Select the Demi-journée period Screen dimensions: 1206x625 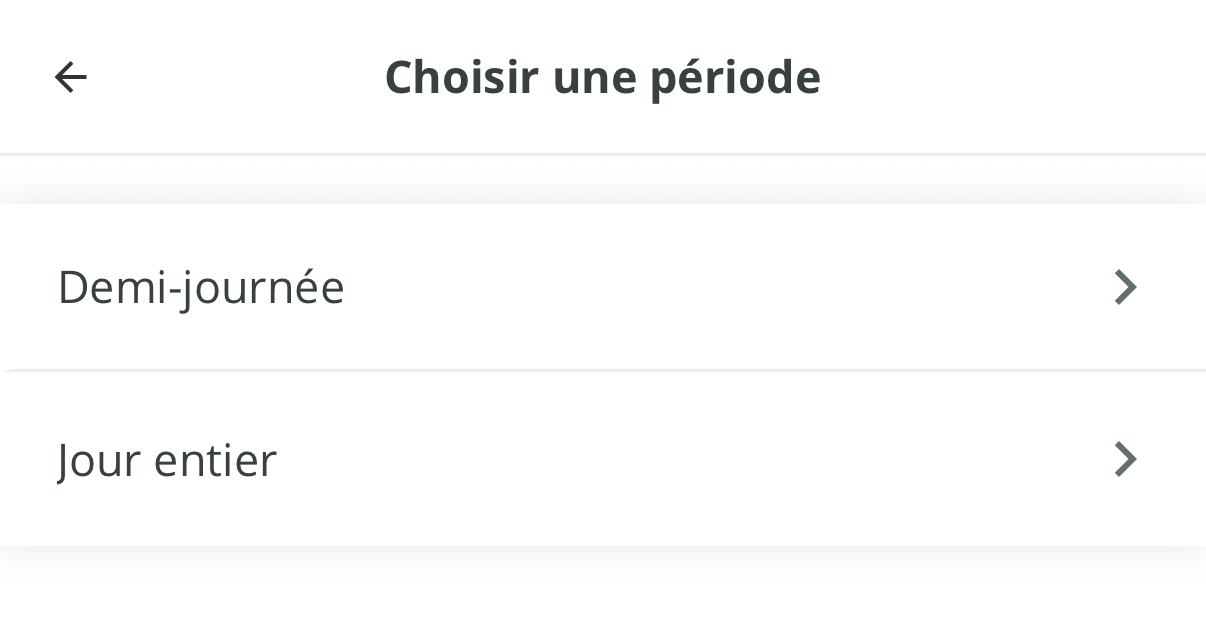pos(603,287)
